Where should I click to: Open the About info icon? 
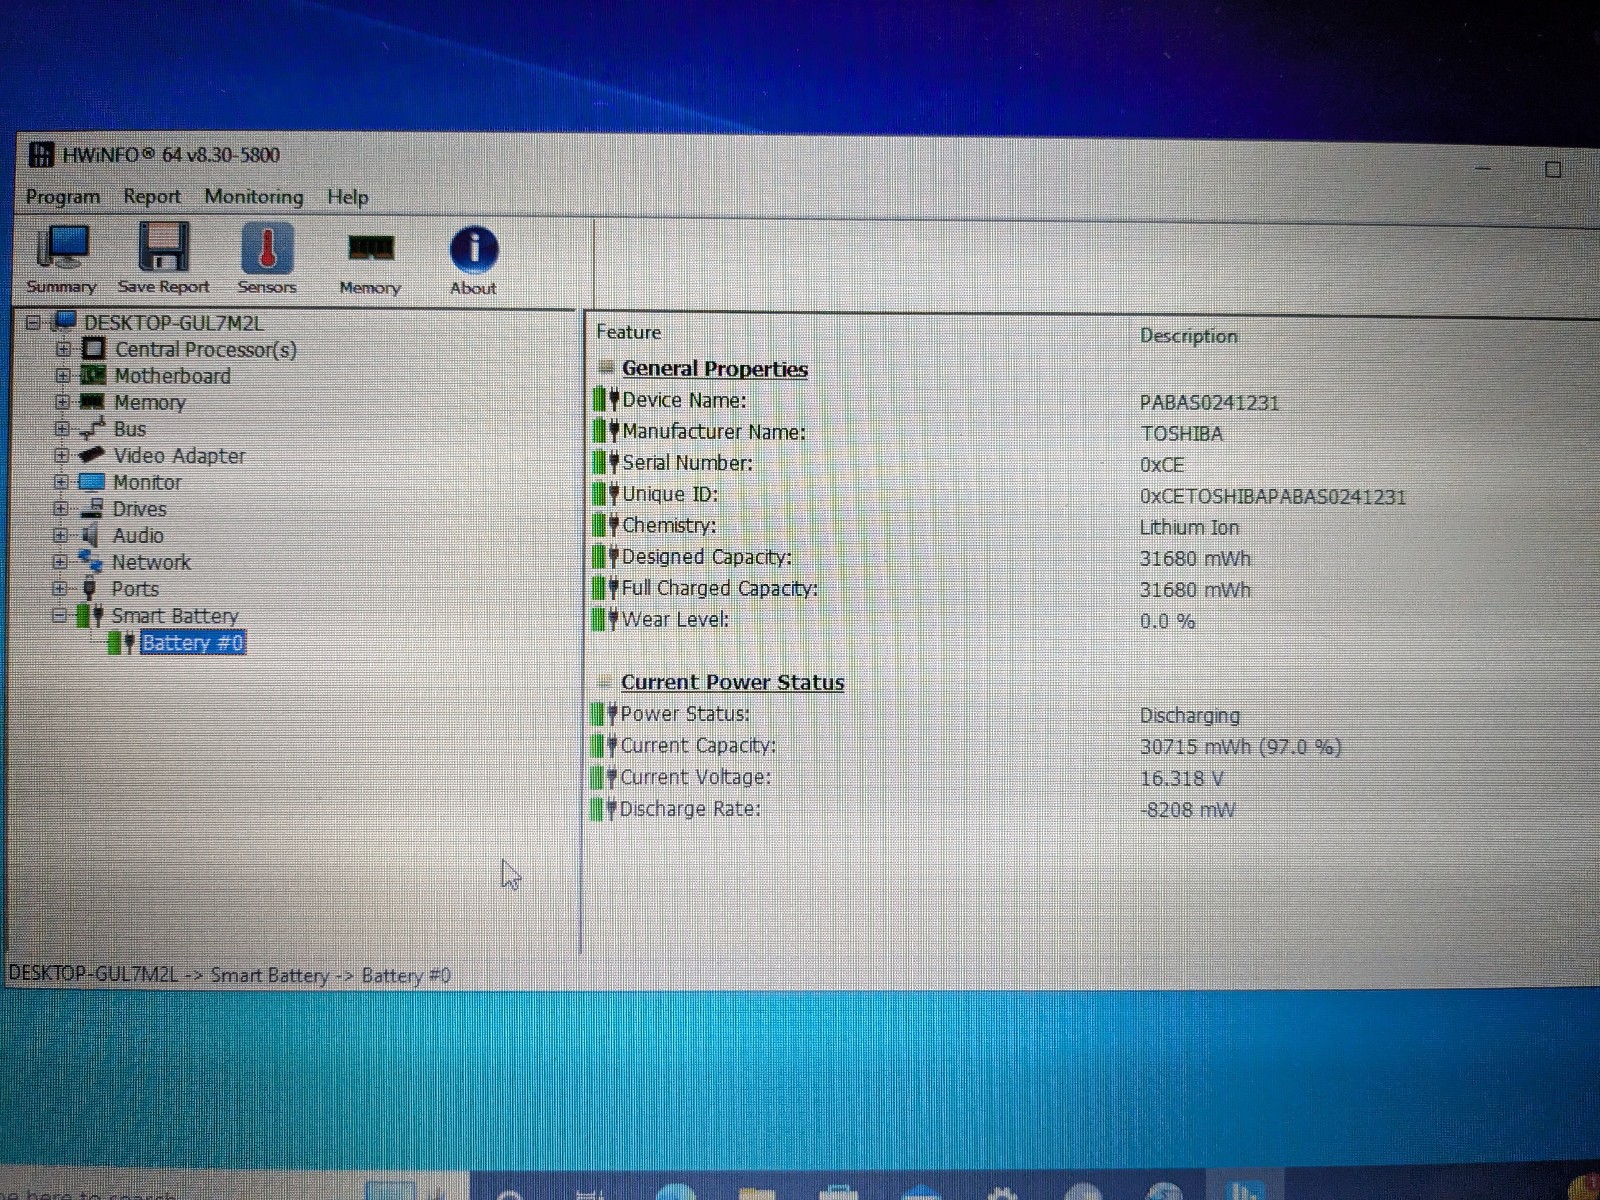point(473,249)
